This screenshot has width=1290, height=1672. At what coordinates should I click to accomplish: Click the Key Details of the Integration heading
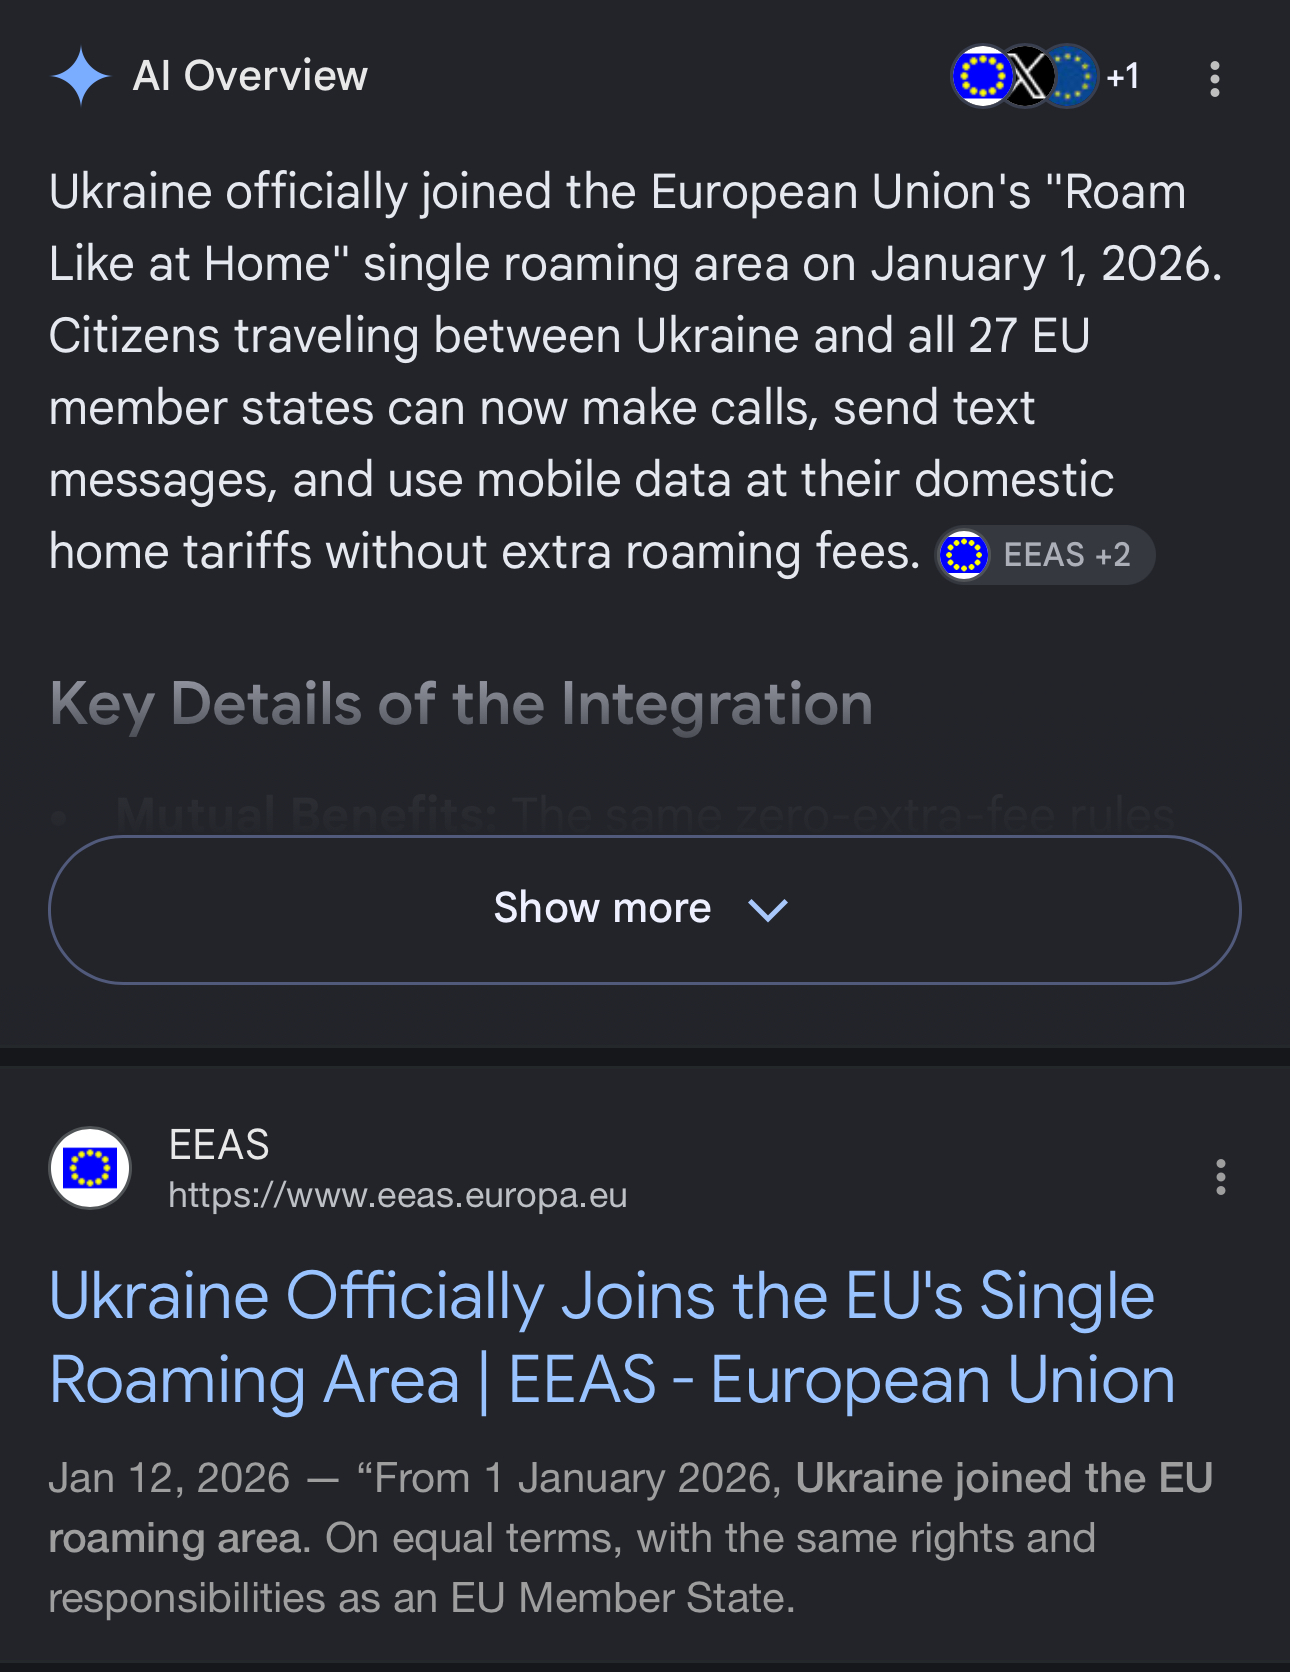tap(461, 704)
